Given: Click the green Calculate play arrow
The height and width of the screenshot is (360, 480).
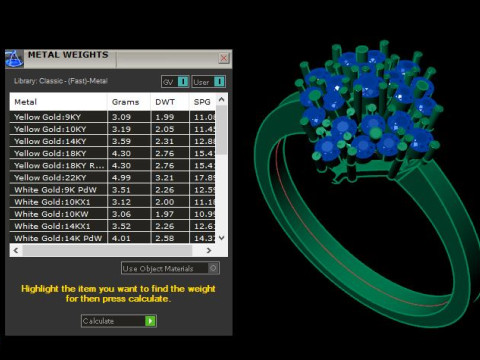Looking at the screenshot, I should tap(150, 321).
